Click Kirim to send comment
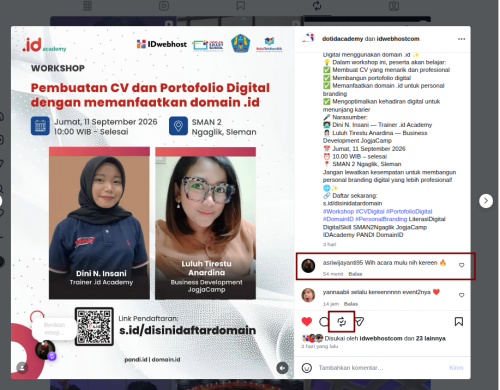Image resolution: width=500 pixels, height=390 pixels. [456, 368]
